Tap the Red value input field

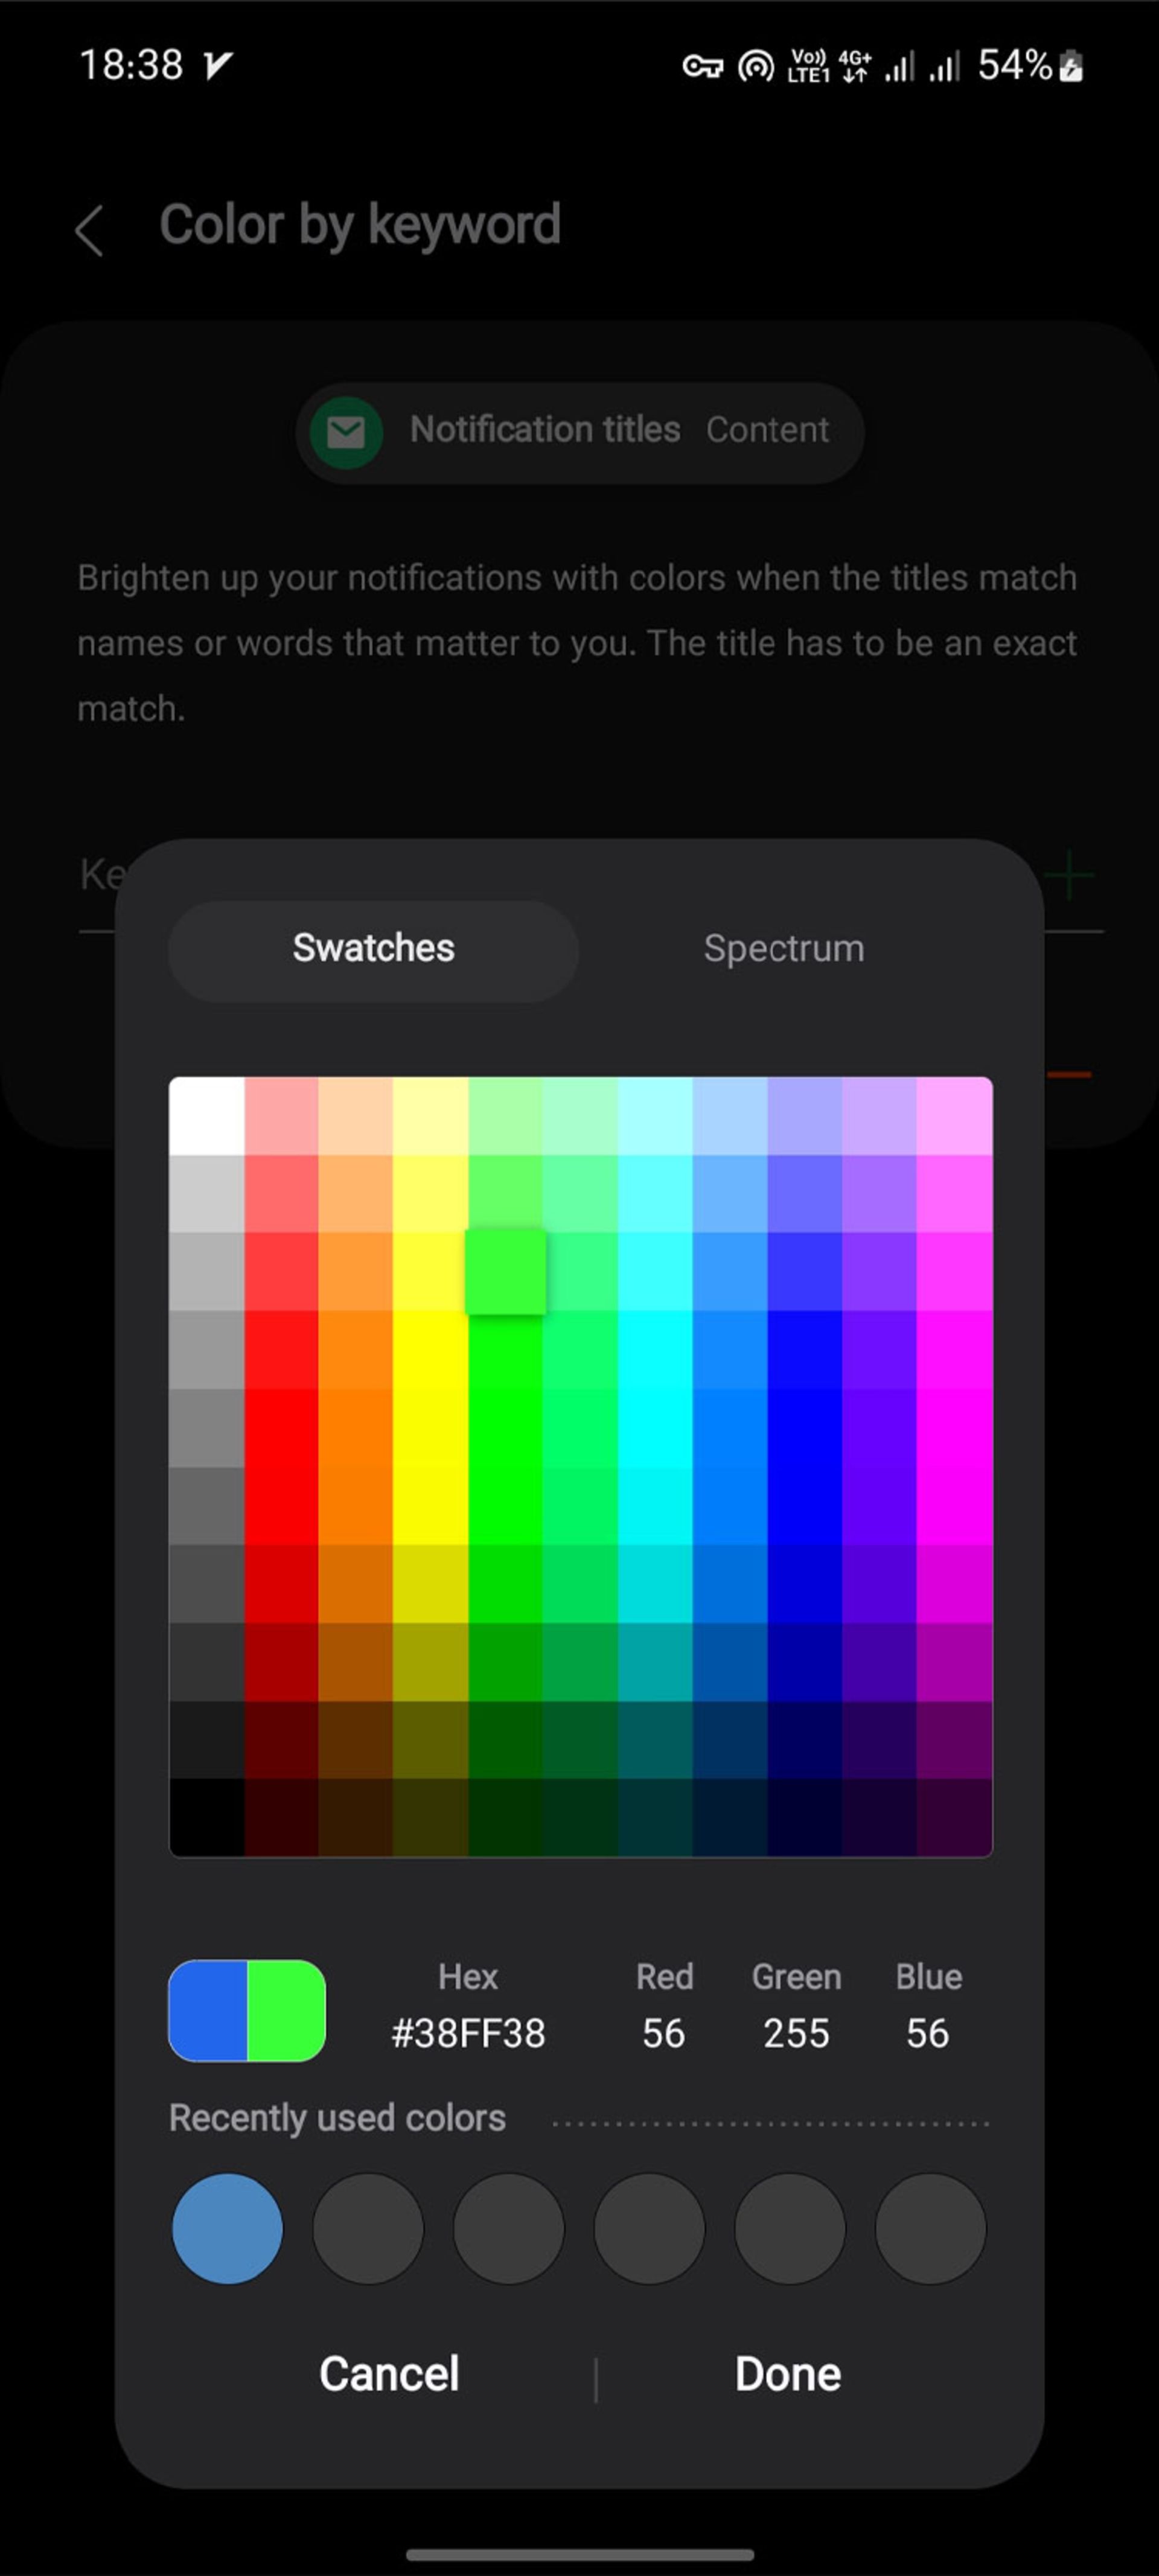[663, 2034]
